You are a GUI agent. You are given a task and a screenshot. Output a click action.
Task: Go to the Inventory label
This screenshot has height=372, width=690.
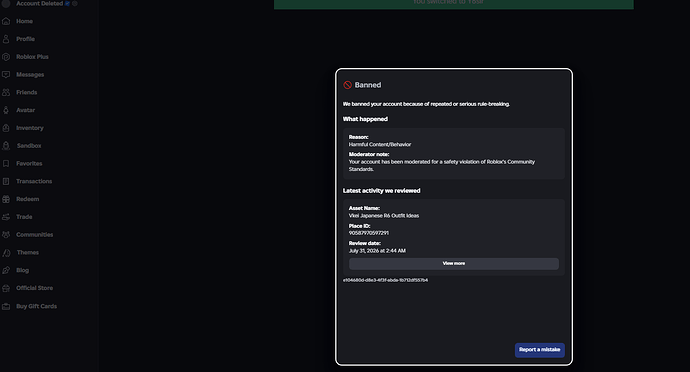click(30, 128)
